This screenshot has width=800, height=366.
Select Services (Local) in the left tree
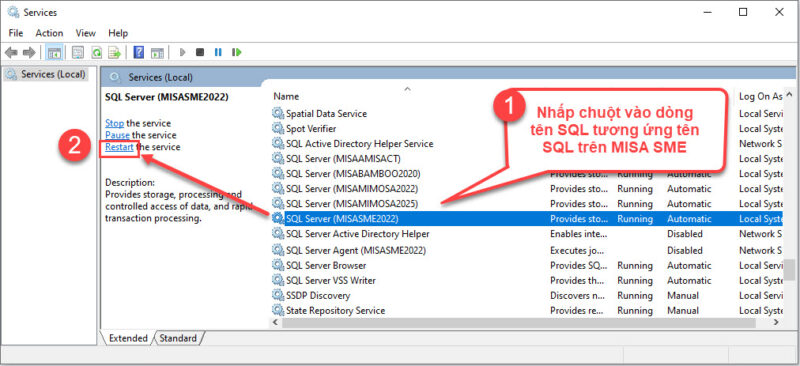point(53,75)
